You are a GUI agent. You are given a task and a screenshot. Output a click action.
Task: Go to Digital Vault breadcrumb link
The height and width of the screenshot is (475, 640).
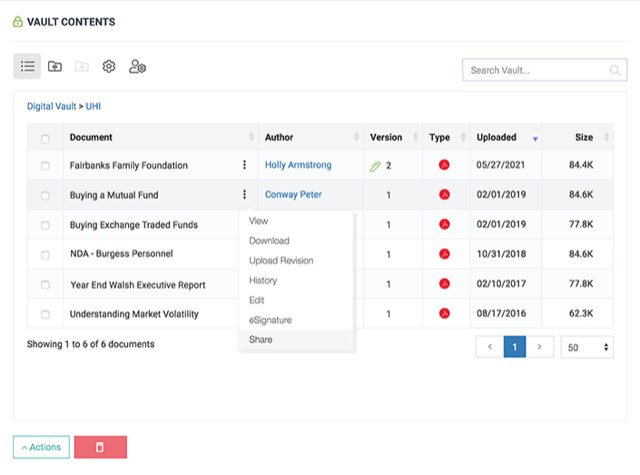(x=51, y=106)
